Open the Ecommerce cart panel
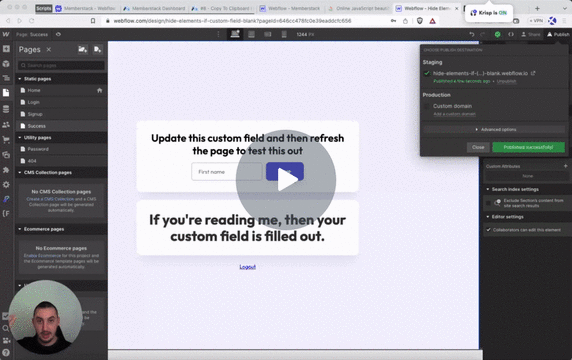The width and height of the screenshot is (572, 360). [x=6, y=139]
